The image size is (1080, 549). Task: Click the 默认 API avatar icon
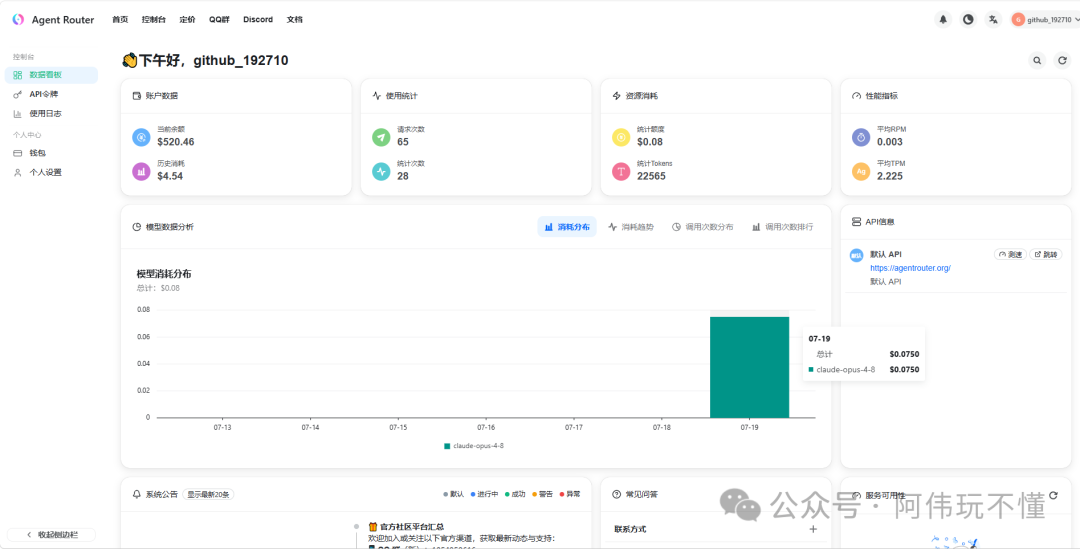coord(856,256)
